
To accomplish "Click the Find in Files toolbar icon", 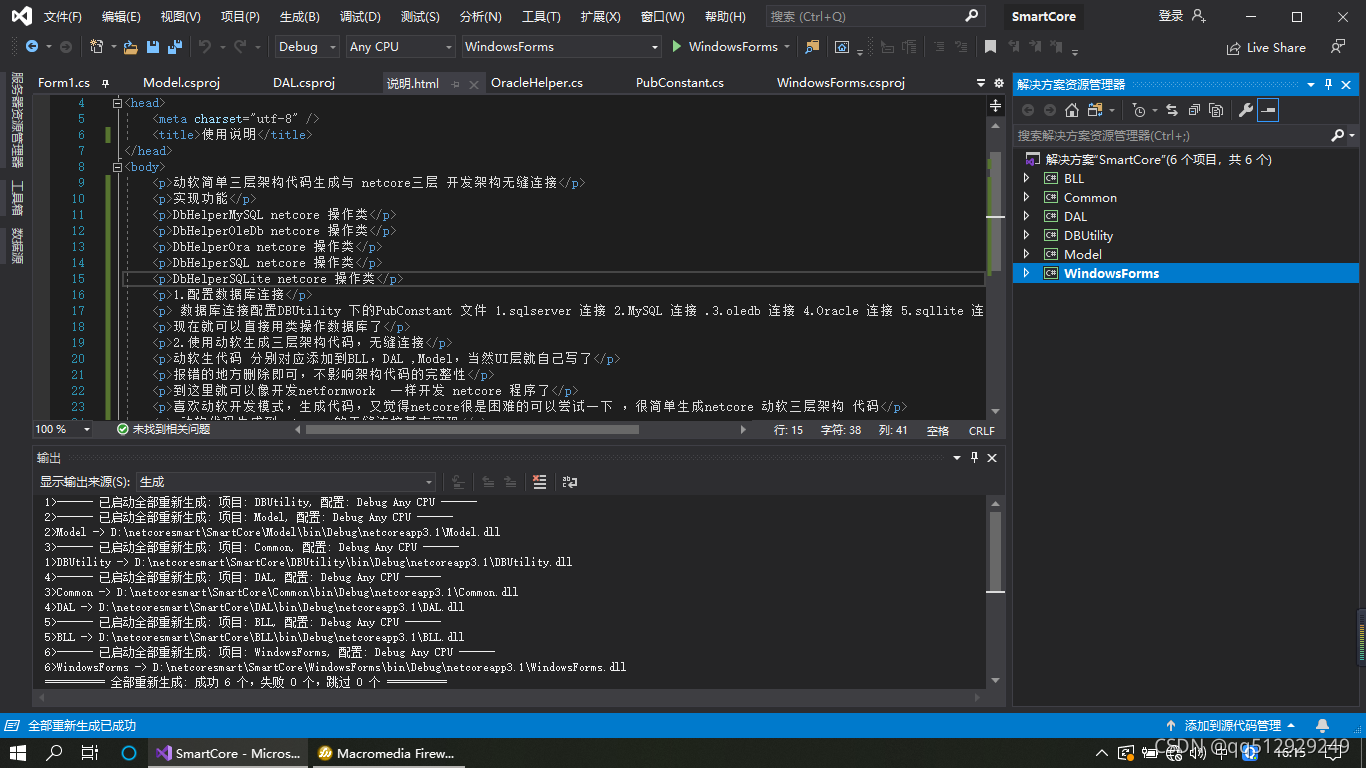I will pyautogui.click(x=811, y=47).
